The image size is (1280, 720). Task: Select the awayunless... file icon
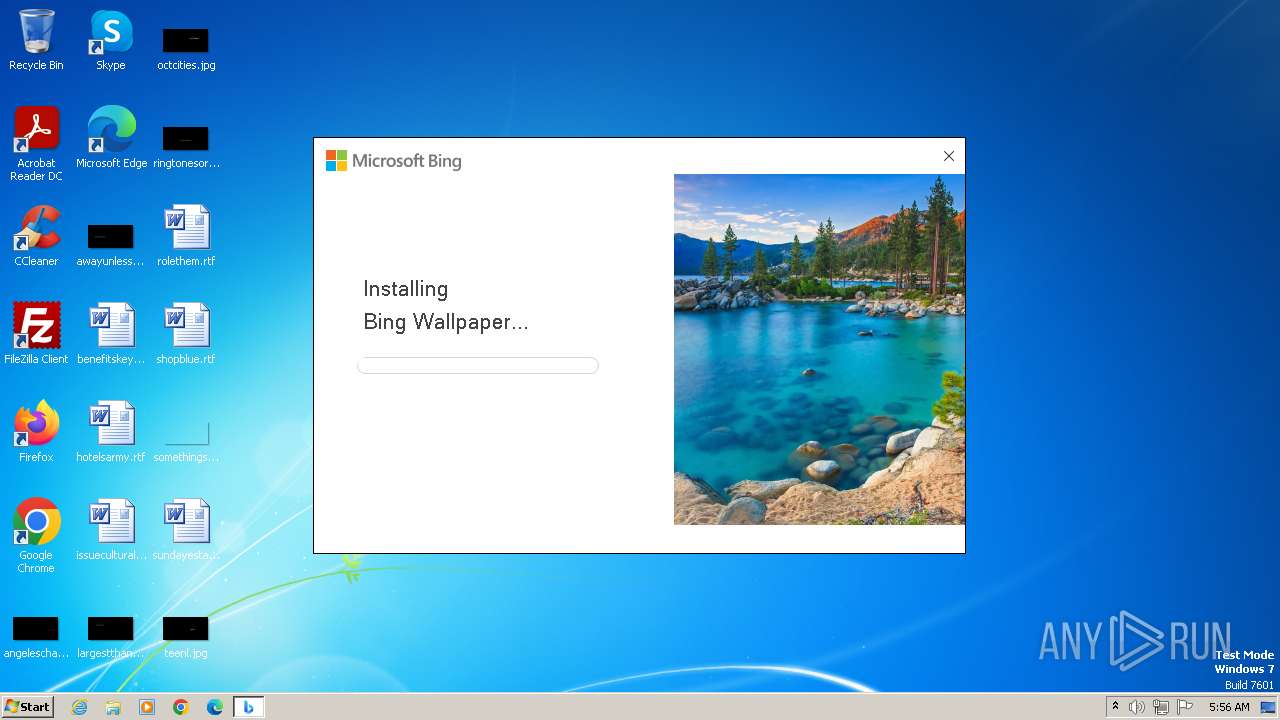point(111,244)
